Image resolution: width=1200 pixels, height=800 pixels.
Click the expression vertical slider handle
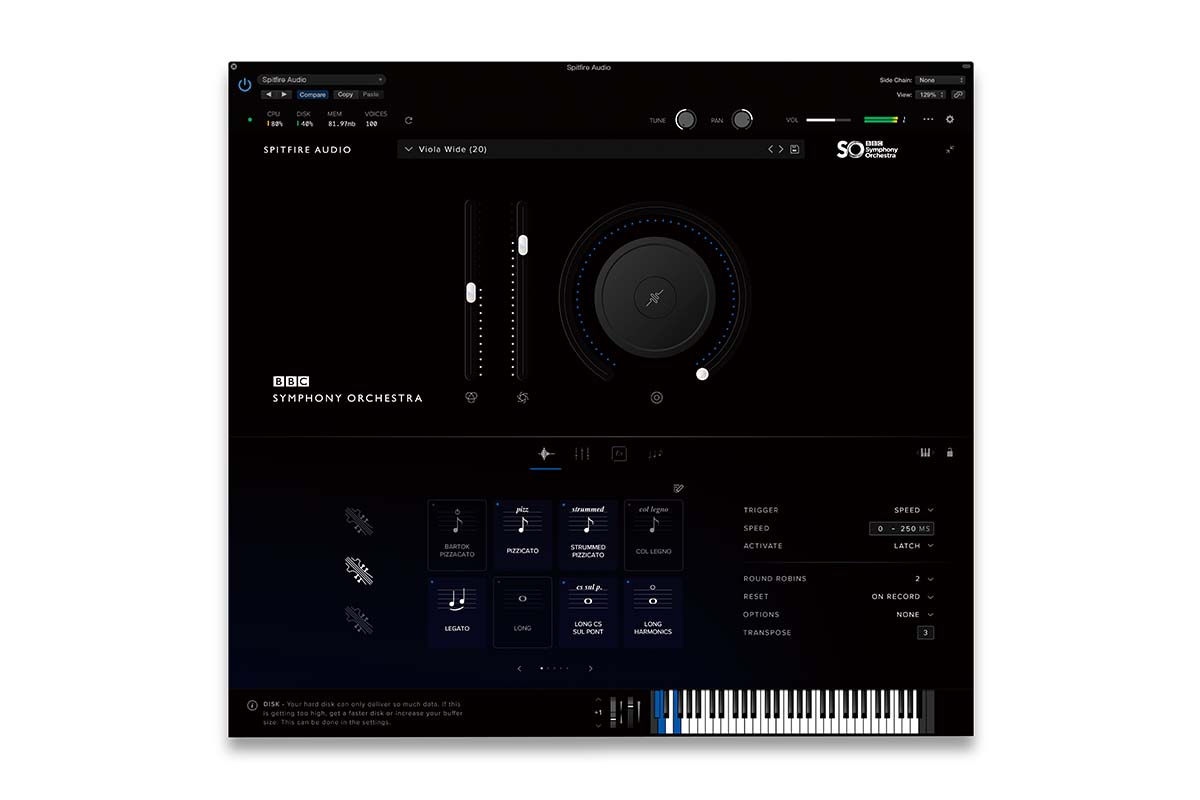[471, 293]
